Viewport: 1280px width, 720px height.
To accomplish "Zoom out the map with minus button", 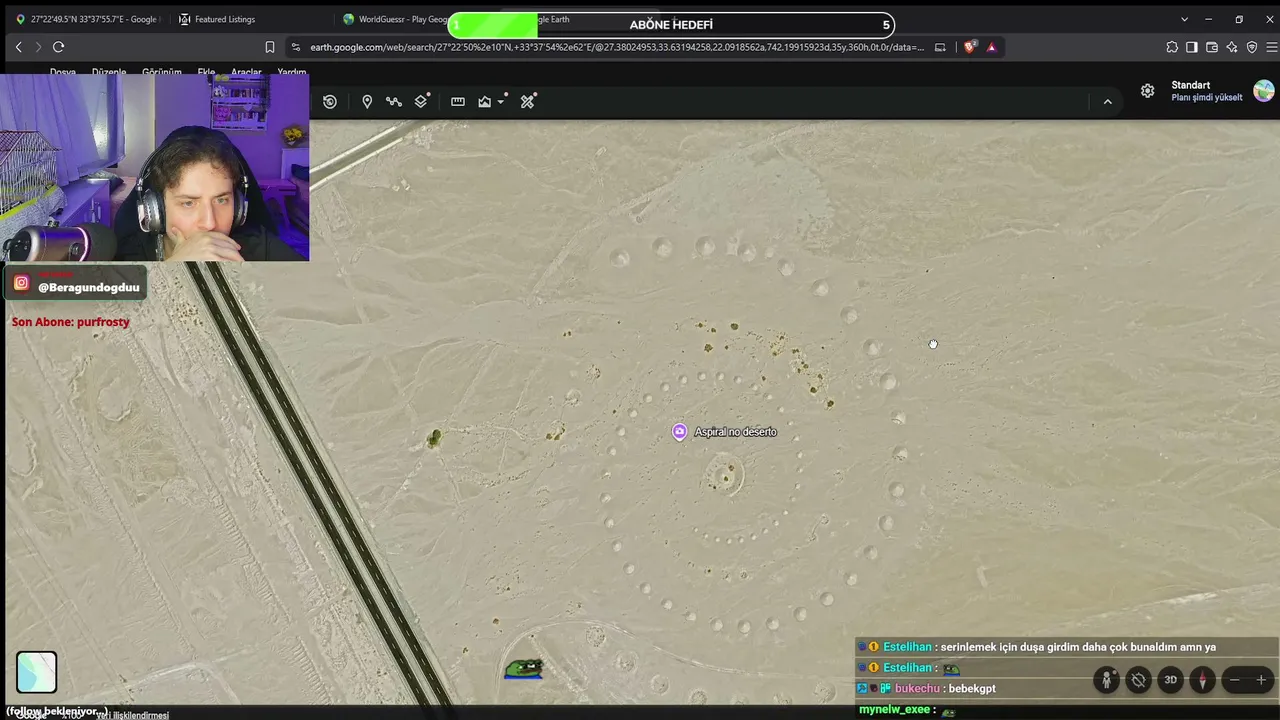I will (1234, 680).
